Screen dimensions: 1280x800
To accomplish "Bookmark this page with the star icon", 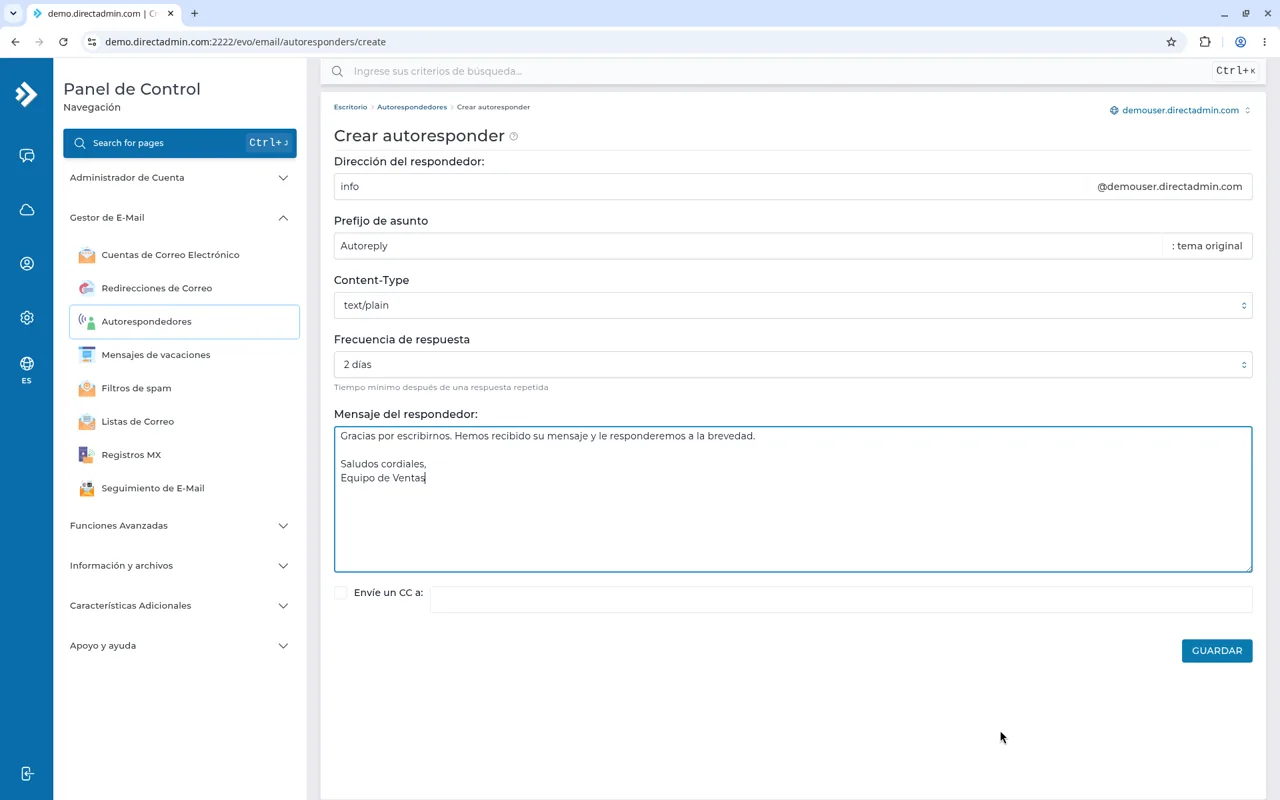I will click(1171, 42).
